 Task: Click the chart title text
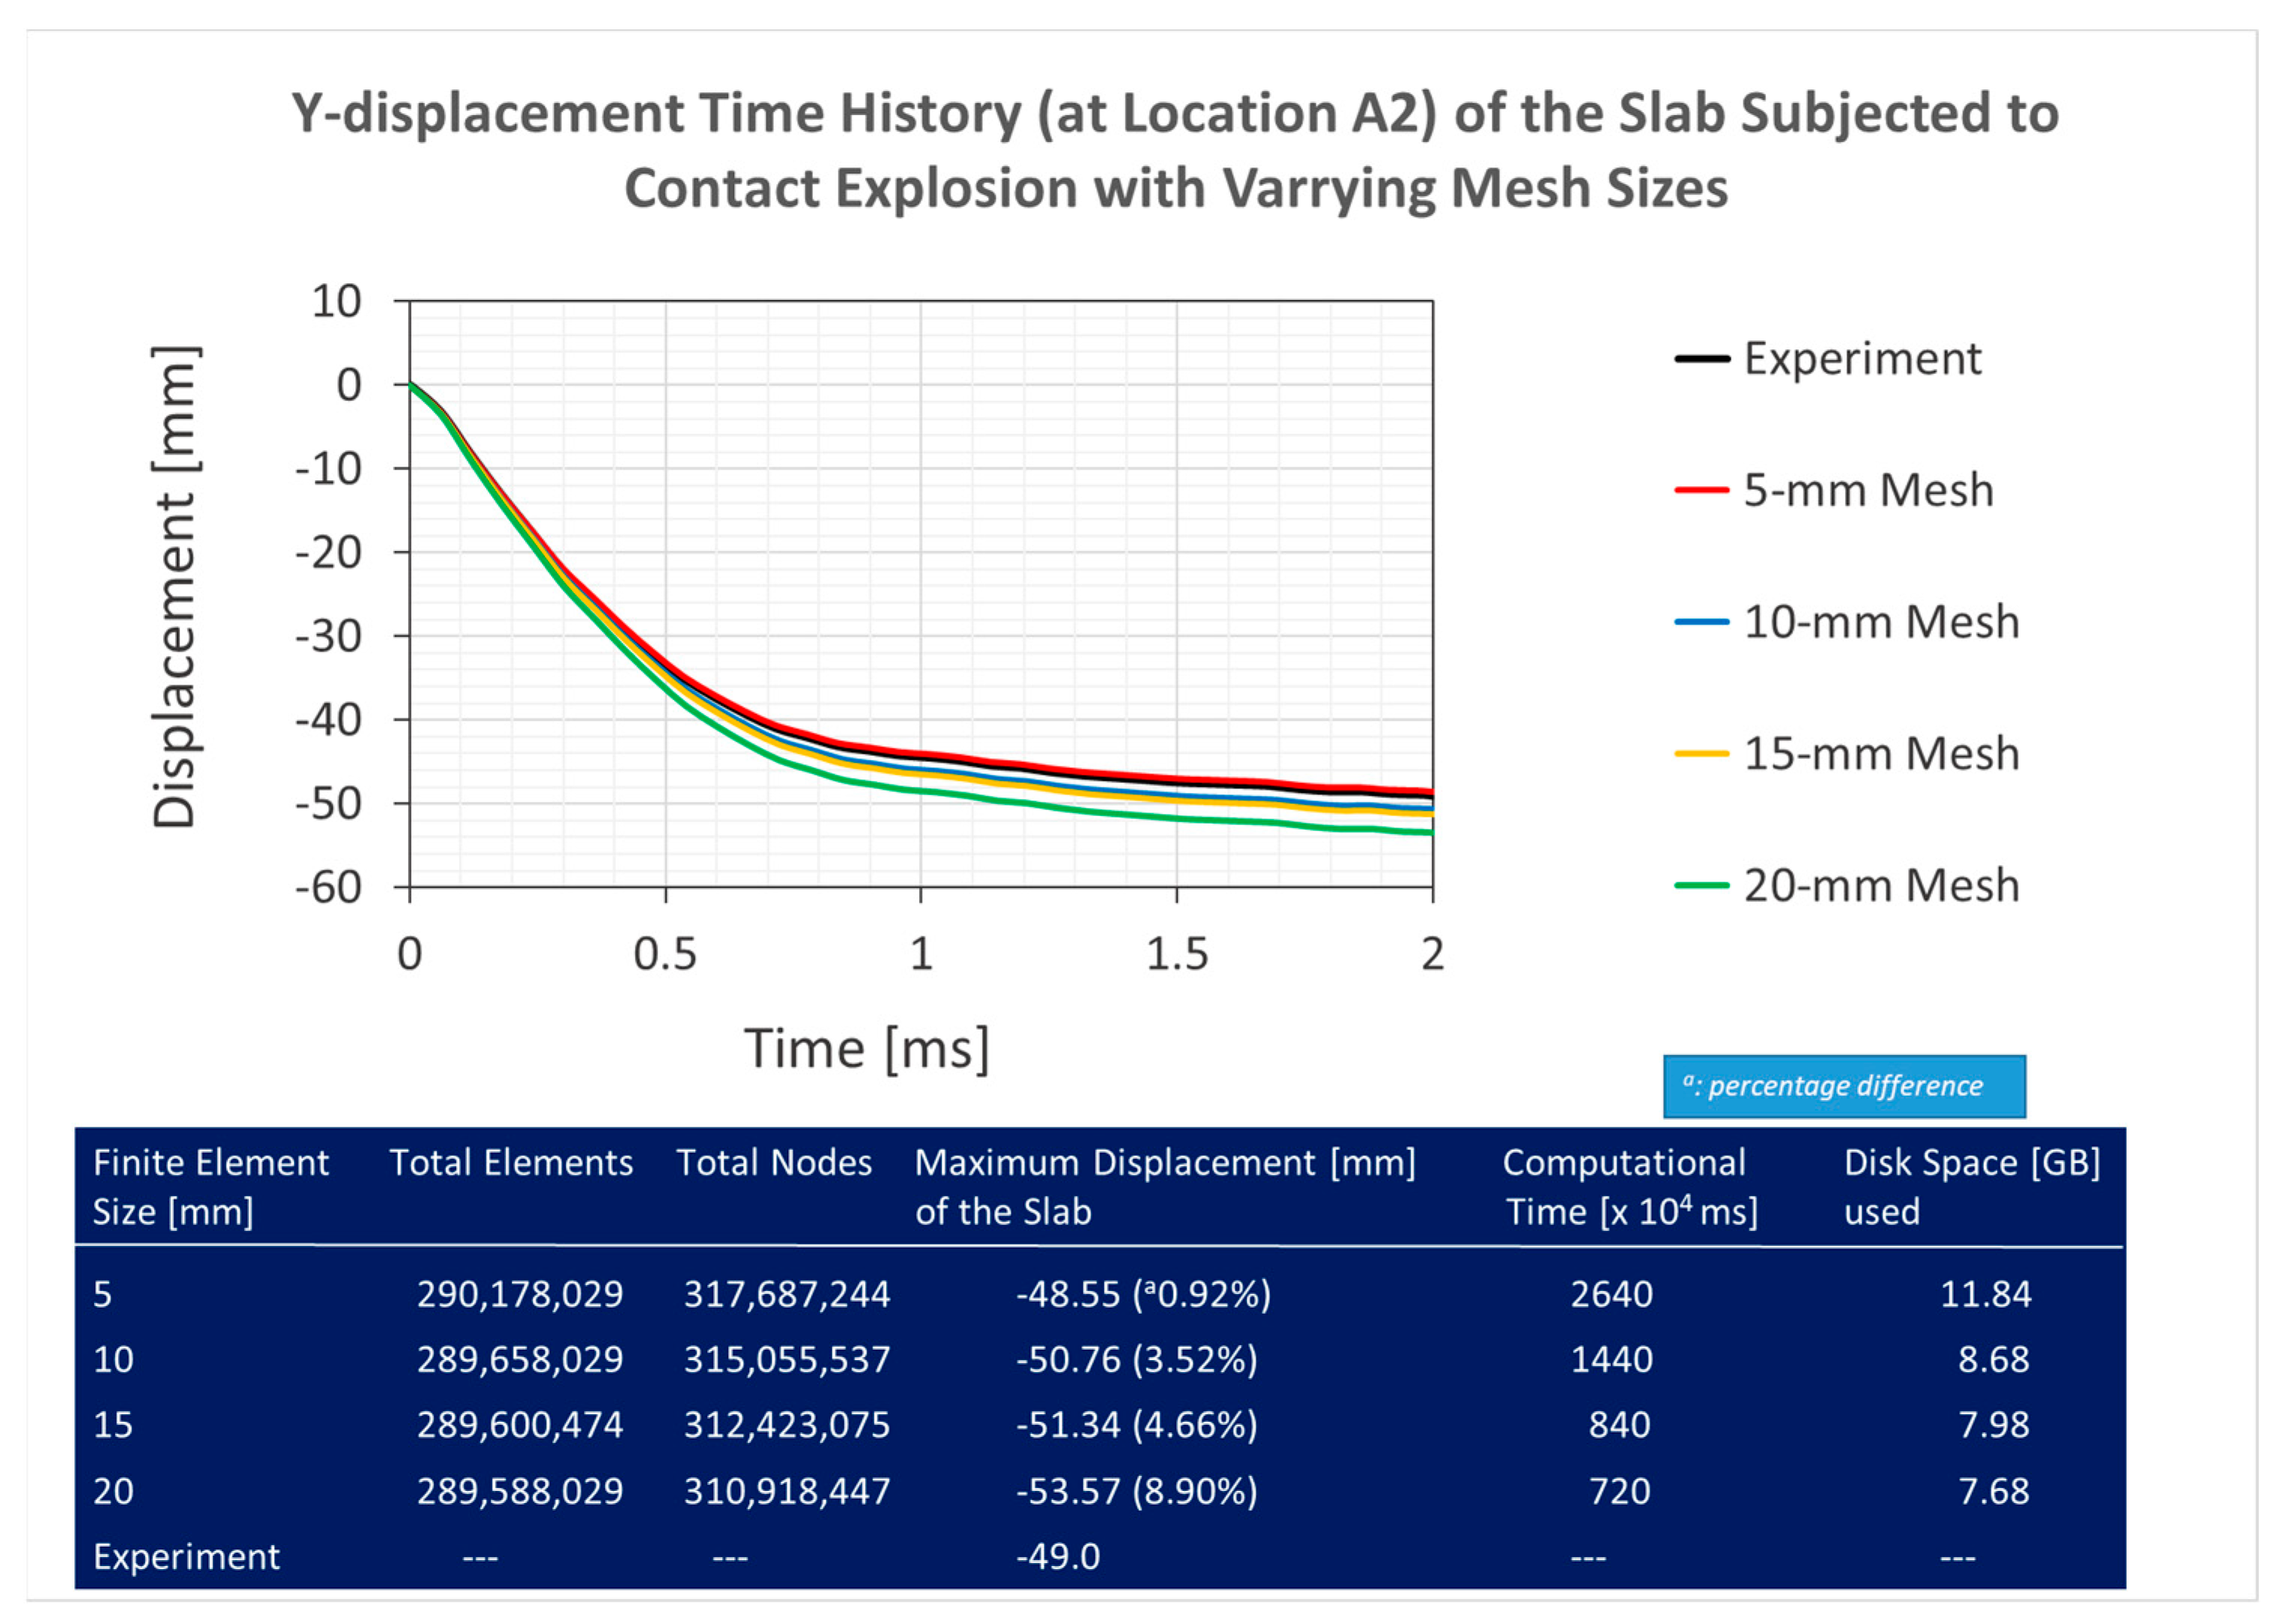pyautogui.click(x=1175, y=150)
